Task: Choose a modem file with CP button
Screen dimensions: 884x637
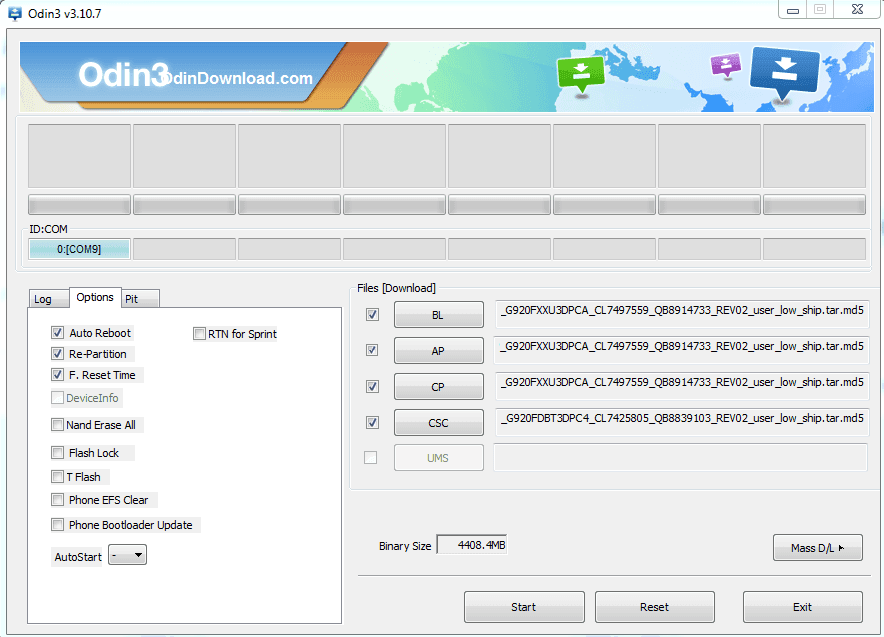Action: (x=439, y=387)
